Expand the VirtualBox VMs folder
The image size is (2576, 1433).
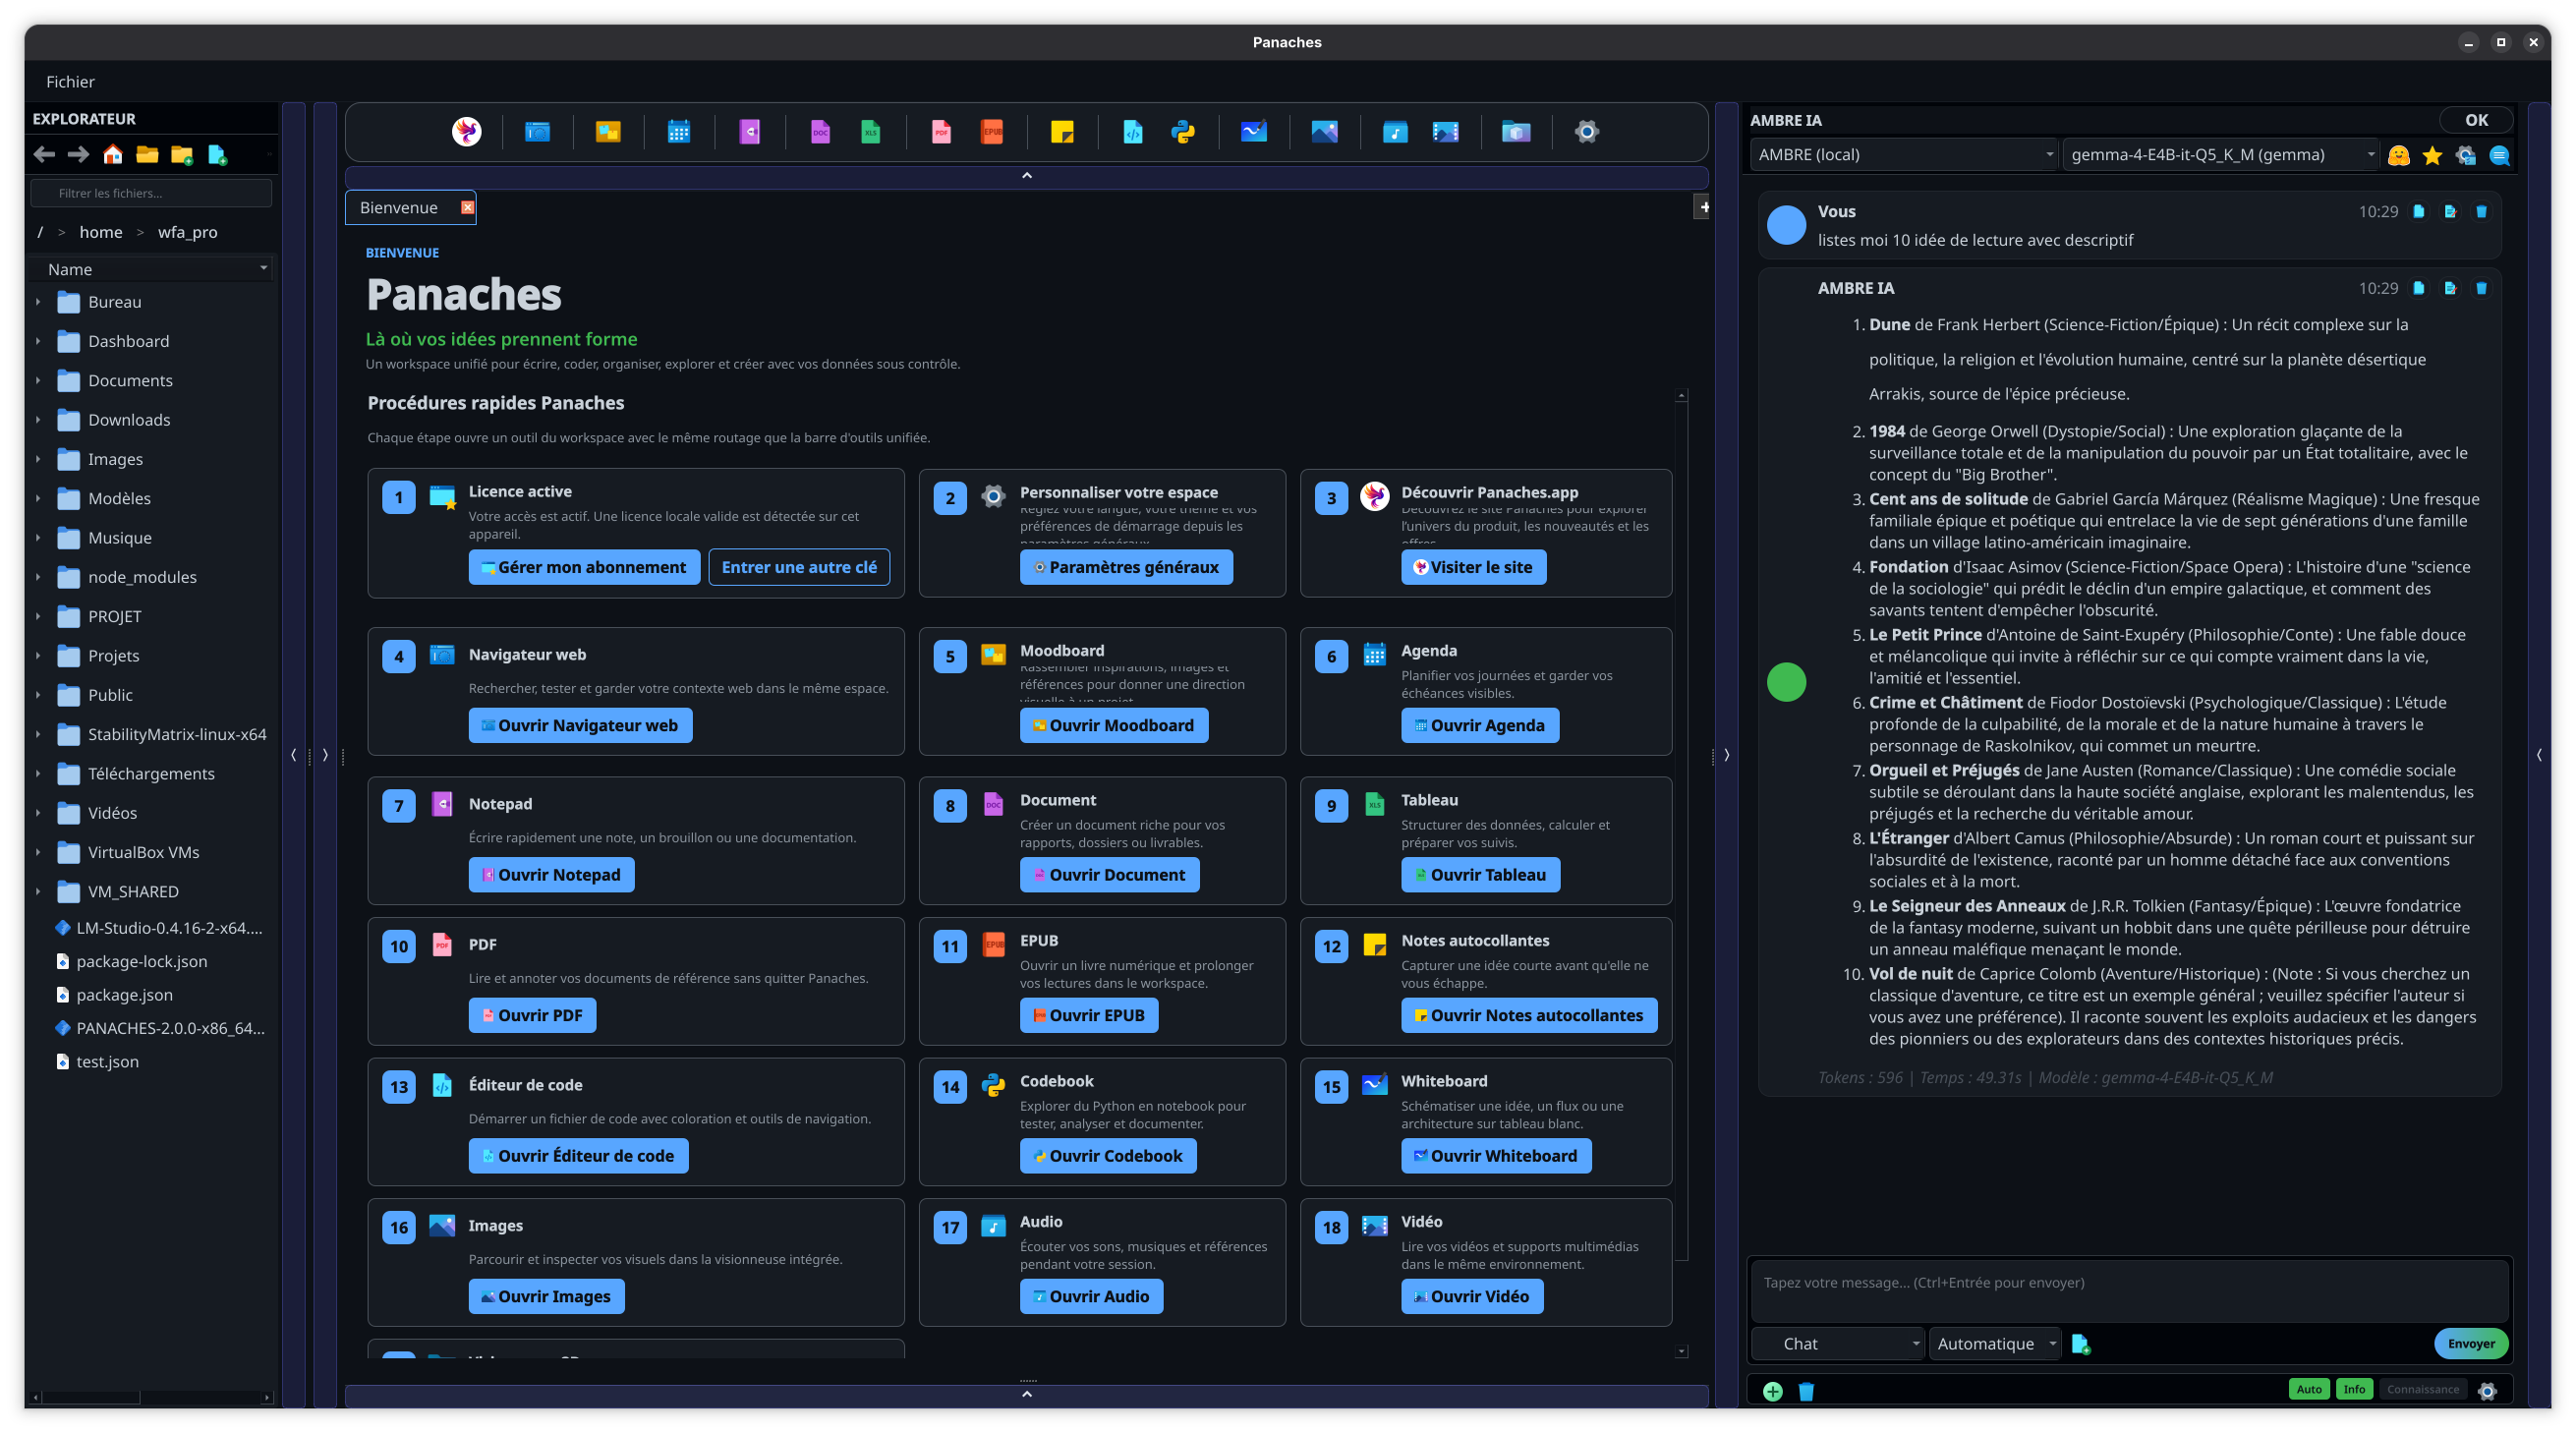click(38, 852)
